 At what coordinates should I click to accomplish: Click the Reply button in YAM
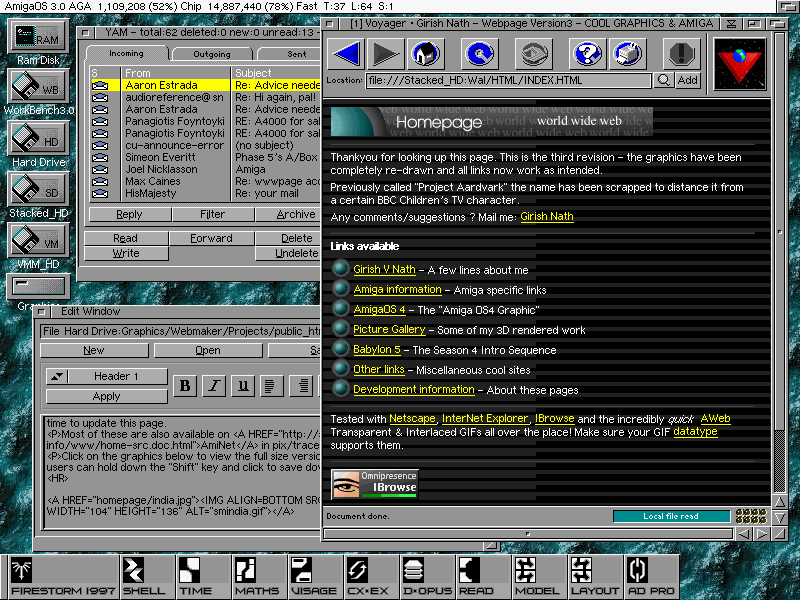129,214
